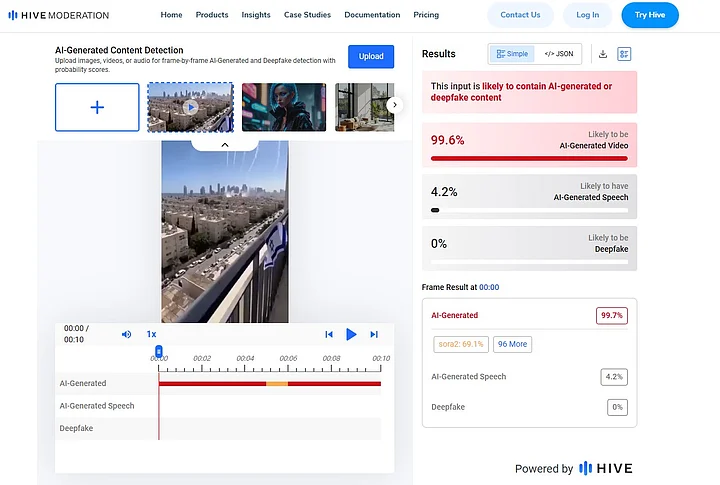Image resolution: width=720 pixels, height=485 pixels.
Task: Skip to the previous frame
Action: [328, 334]
